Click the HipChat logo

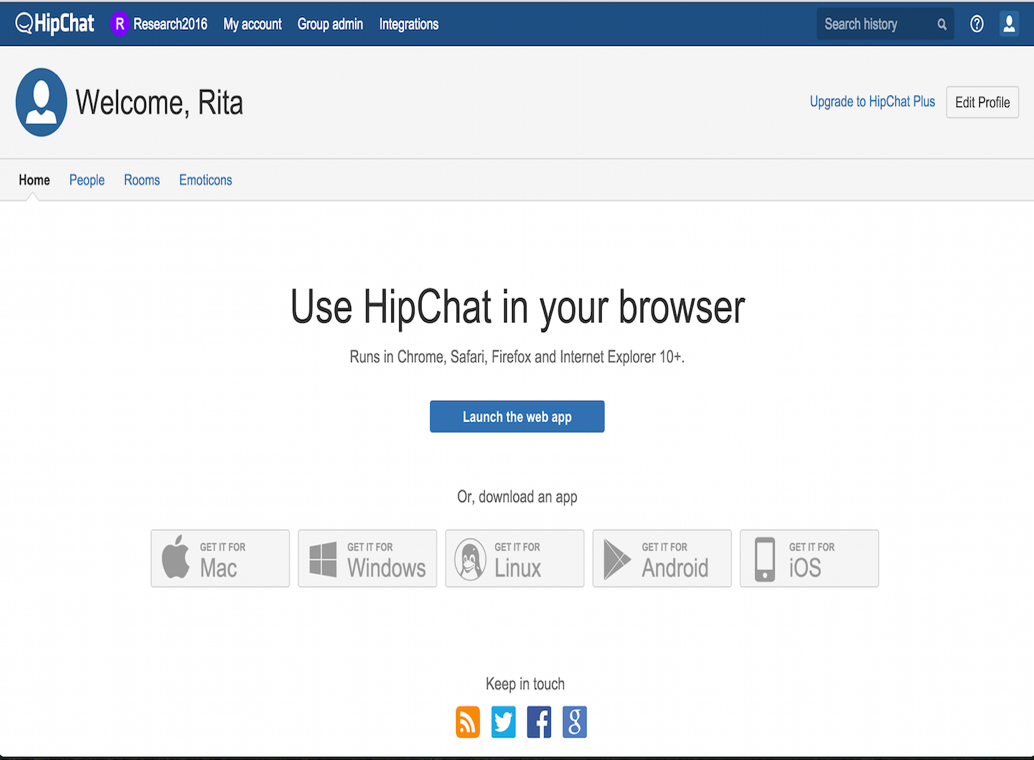coord(55,24)
